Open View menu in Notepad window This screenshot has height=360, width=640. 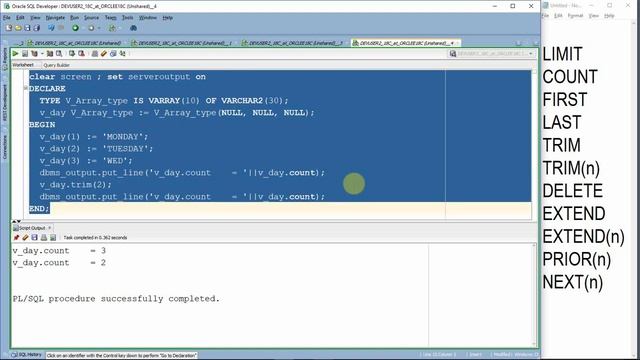pos(593,16)
